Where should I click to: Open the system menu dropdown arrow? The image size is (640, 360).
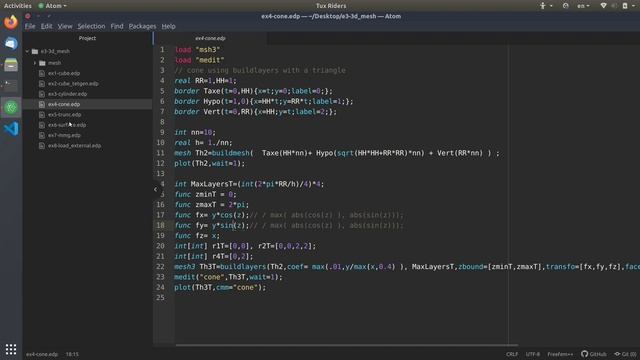[633, 6]
